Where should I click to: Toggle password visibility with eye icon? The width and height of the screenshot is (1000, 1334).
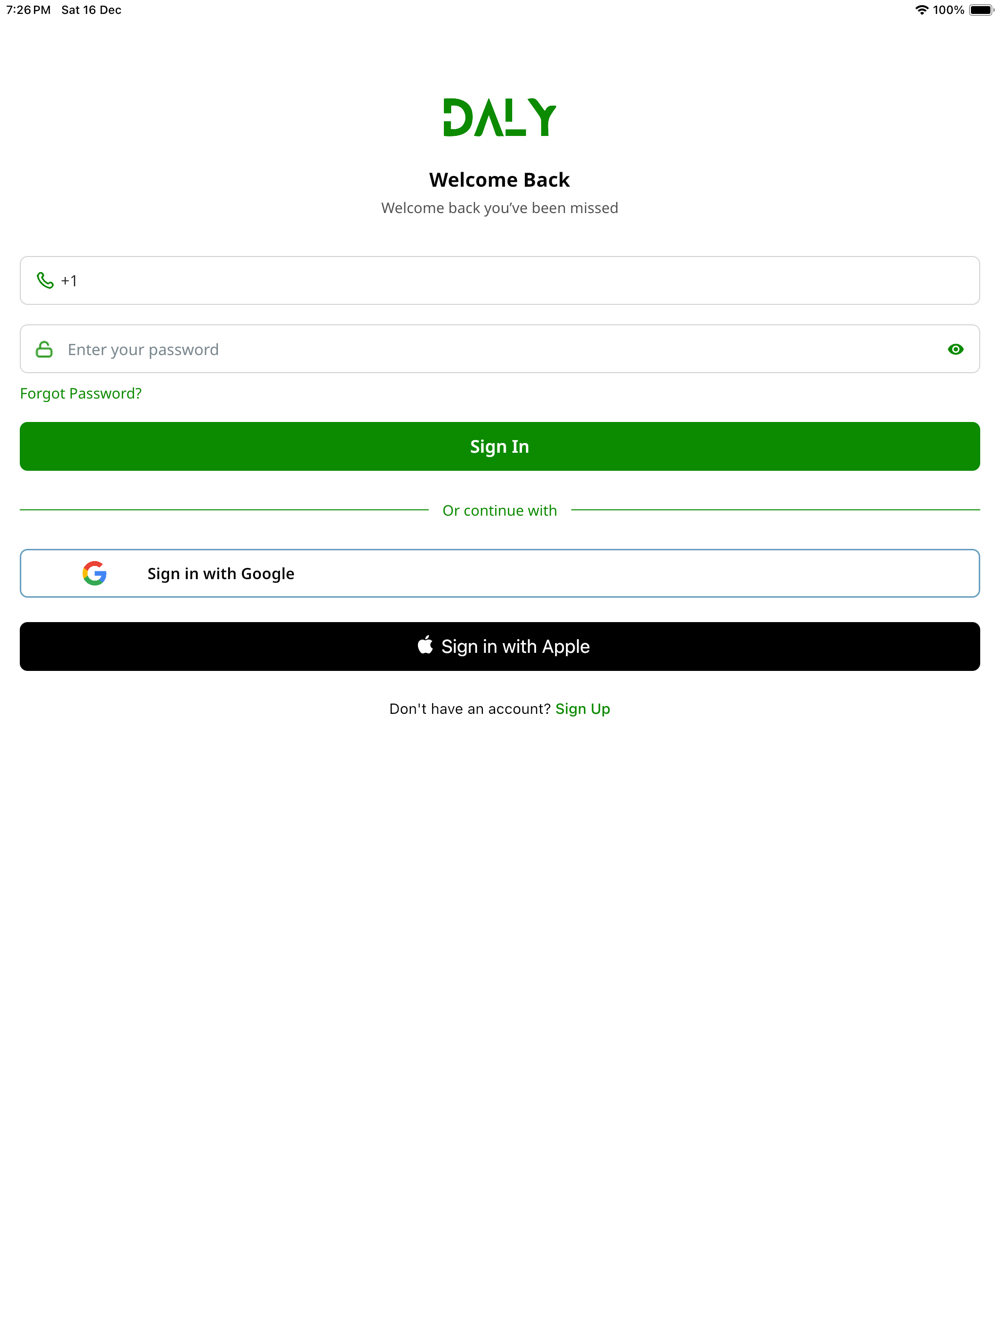(956, 349)
